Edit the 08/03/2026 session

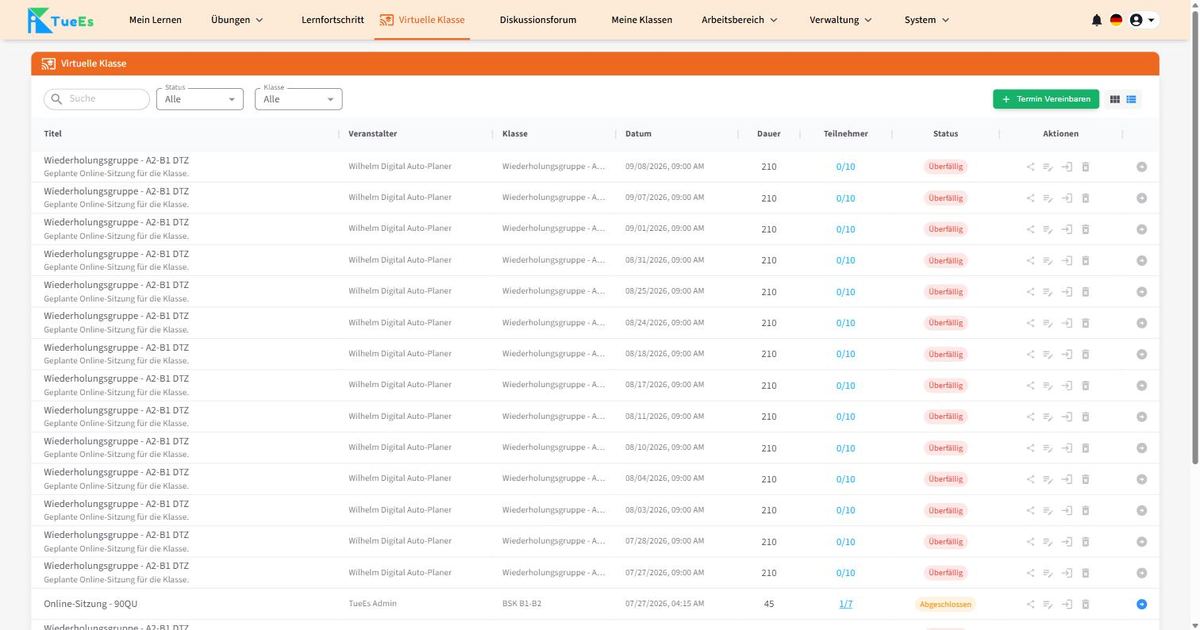pyautogui.click(x=1048, y=510)
